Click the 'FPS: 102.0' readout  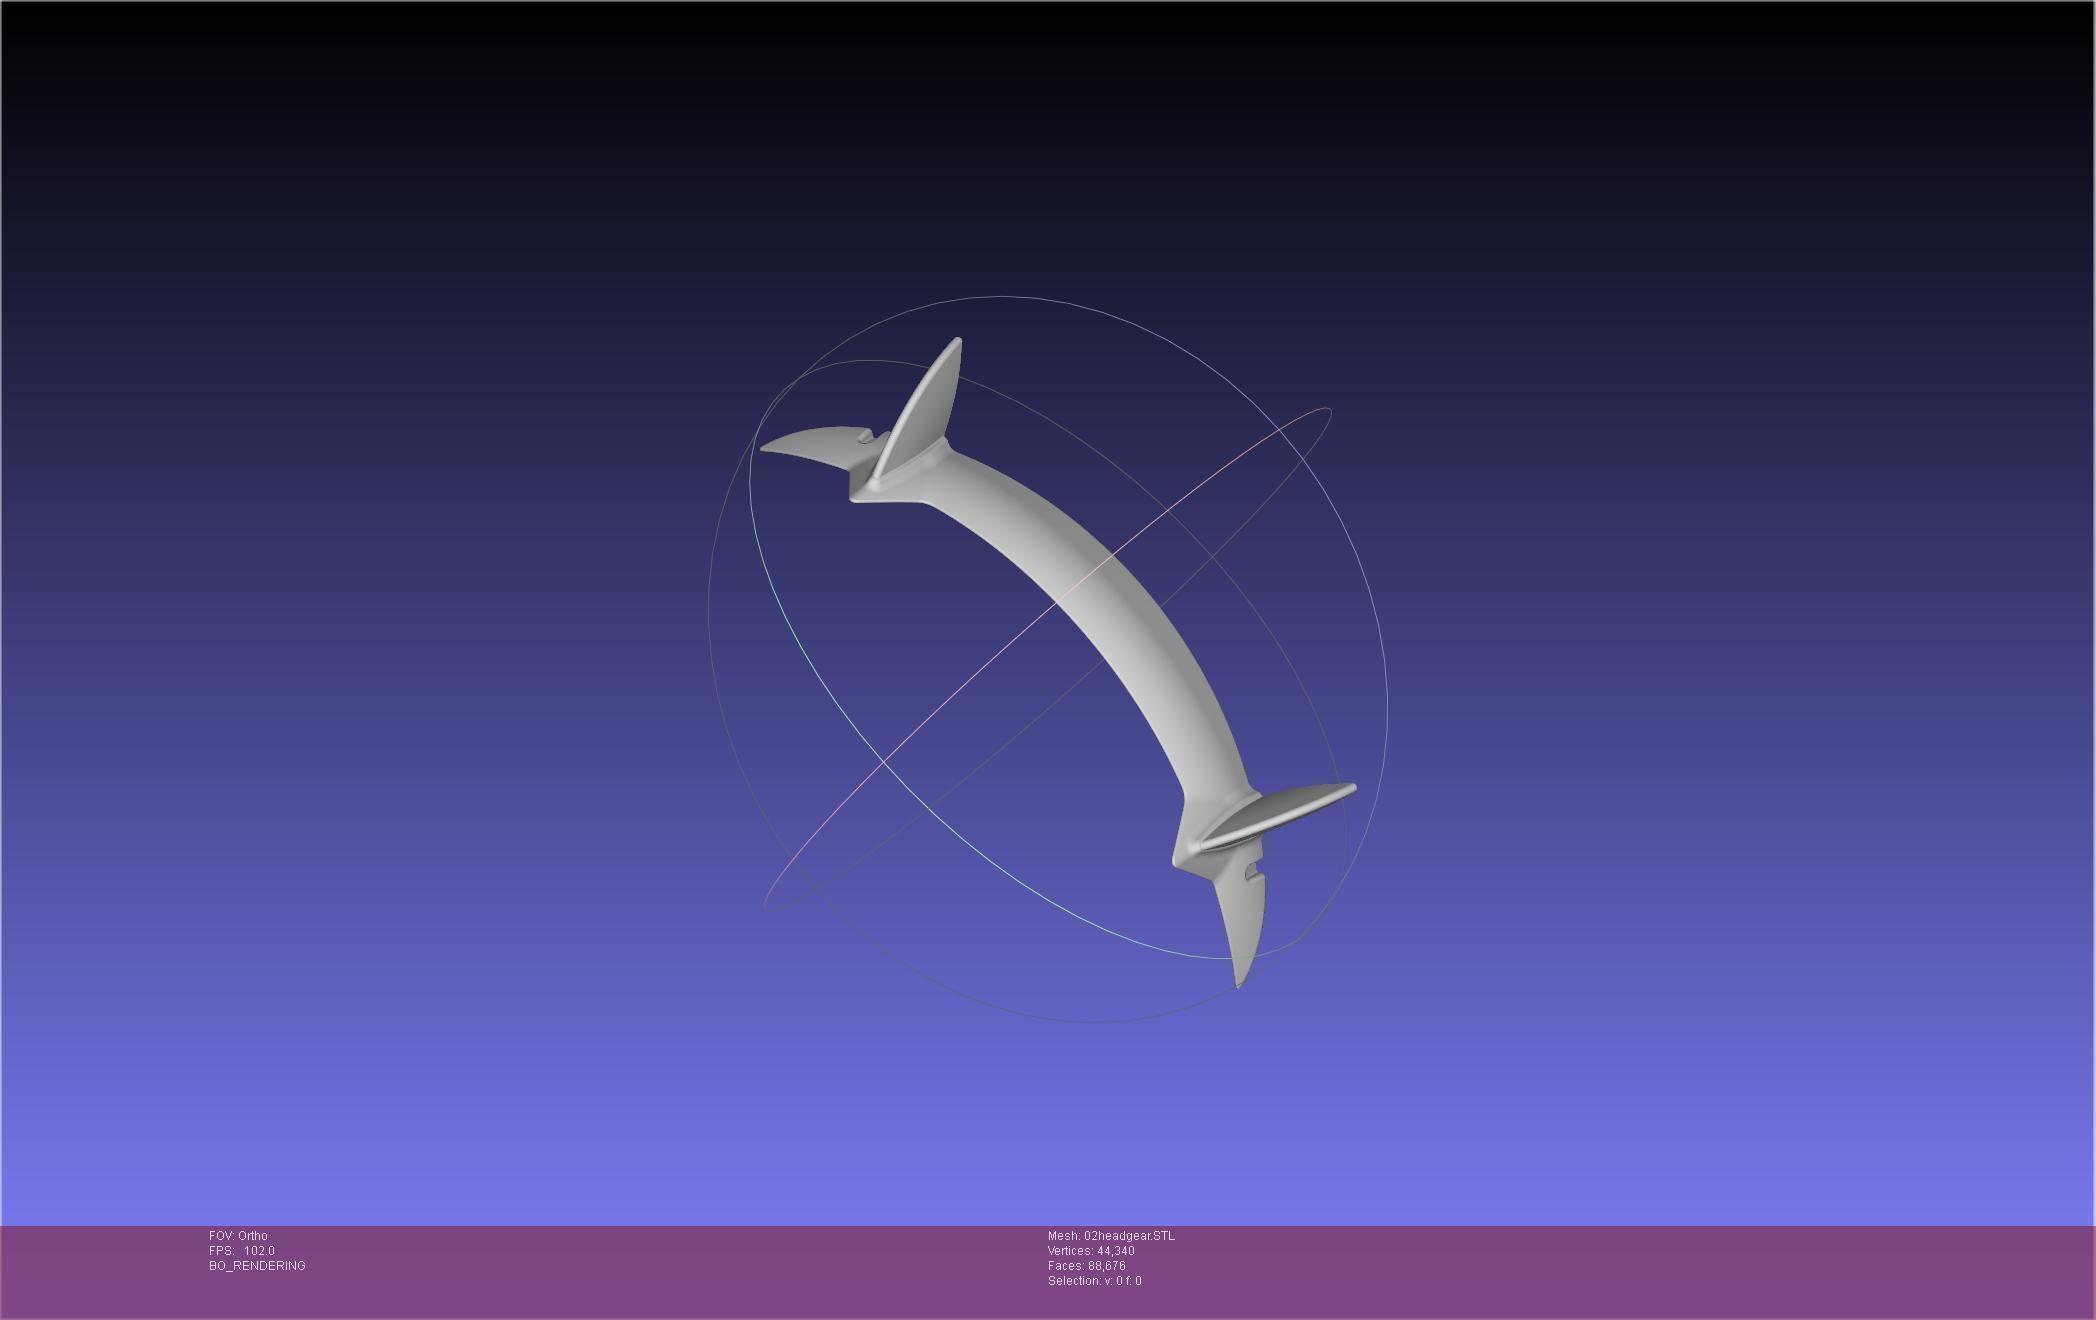point(242,1251)
